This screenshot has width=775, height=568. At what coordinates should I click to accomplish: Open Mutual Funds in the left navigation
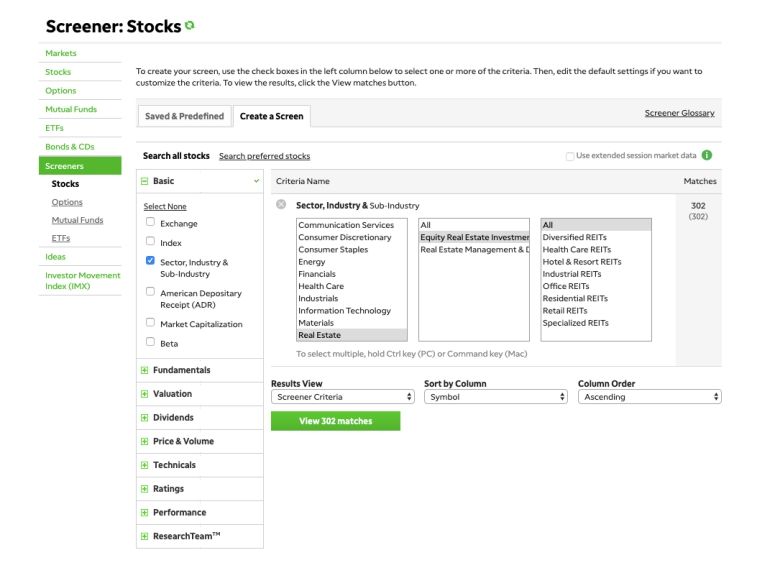pos(71,109)
